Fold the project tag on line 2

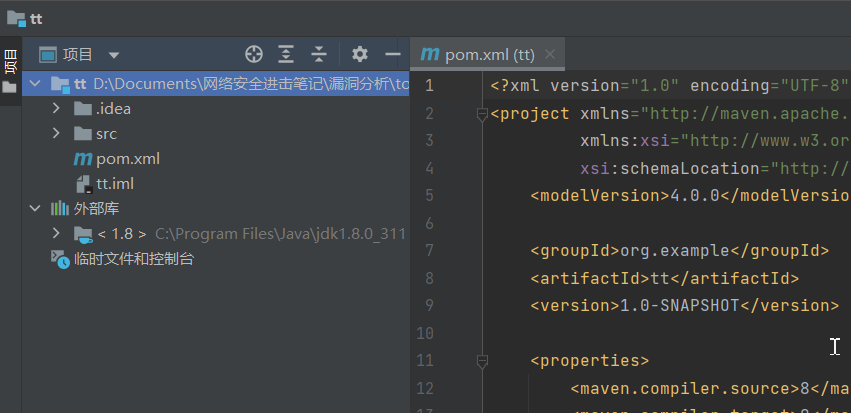(482, 115)
